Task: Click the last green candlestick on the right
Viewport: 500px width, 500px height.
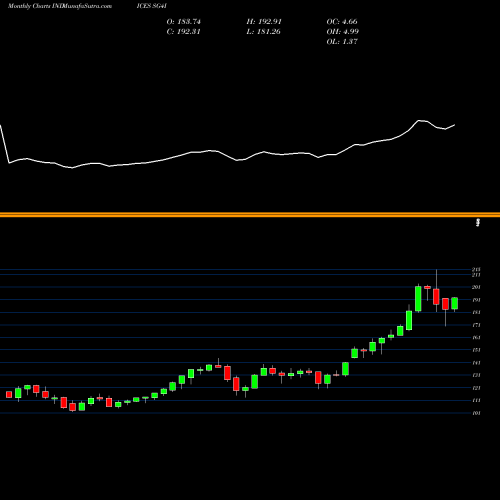Action: click(455, 304)
